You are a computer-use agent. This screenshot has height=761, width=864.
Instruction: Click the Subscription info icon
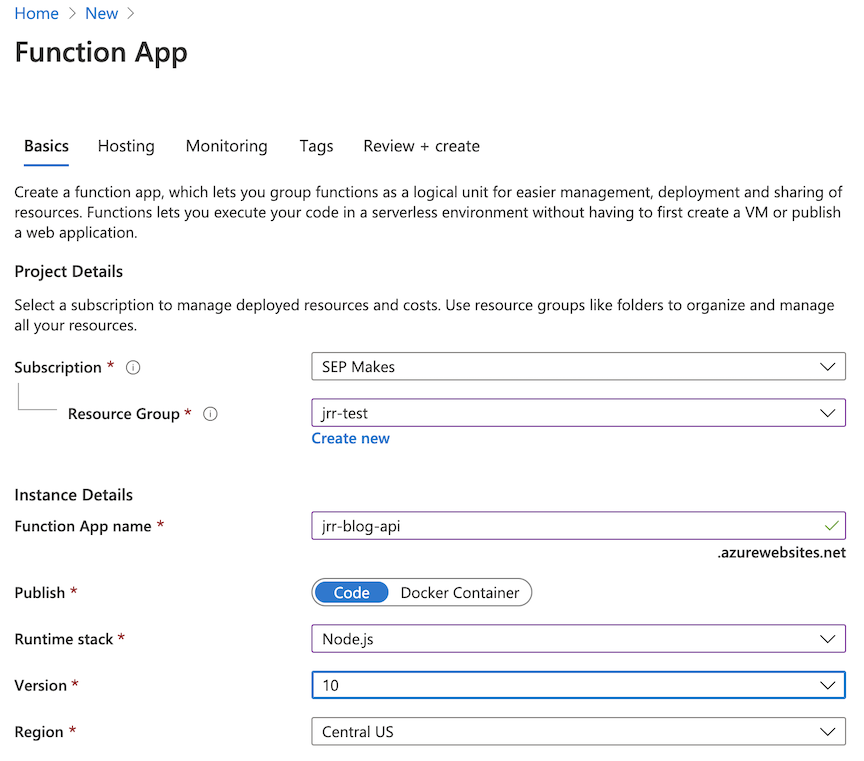pyautogui.click(x=133, y=368)
